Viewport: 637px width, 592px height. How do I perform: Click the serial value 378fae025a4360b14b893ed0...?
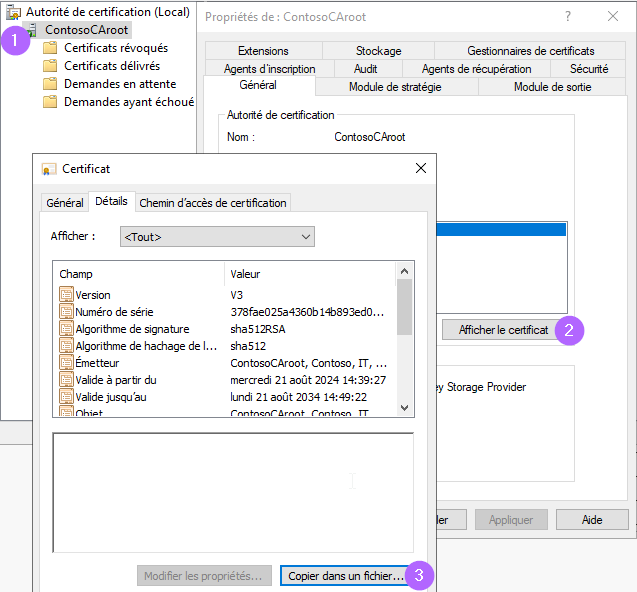pyautogui.click(x=307, y=312)
